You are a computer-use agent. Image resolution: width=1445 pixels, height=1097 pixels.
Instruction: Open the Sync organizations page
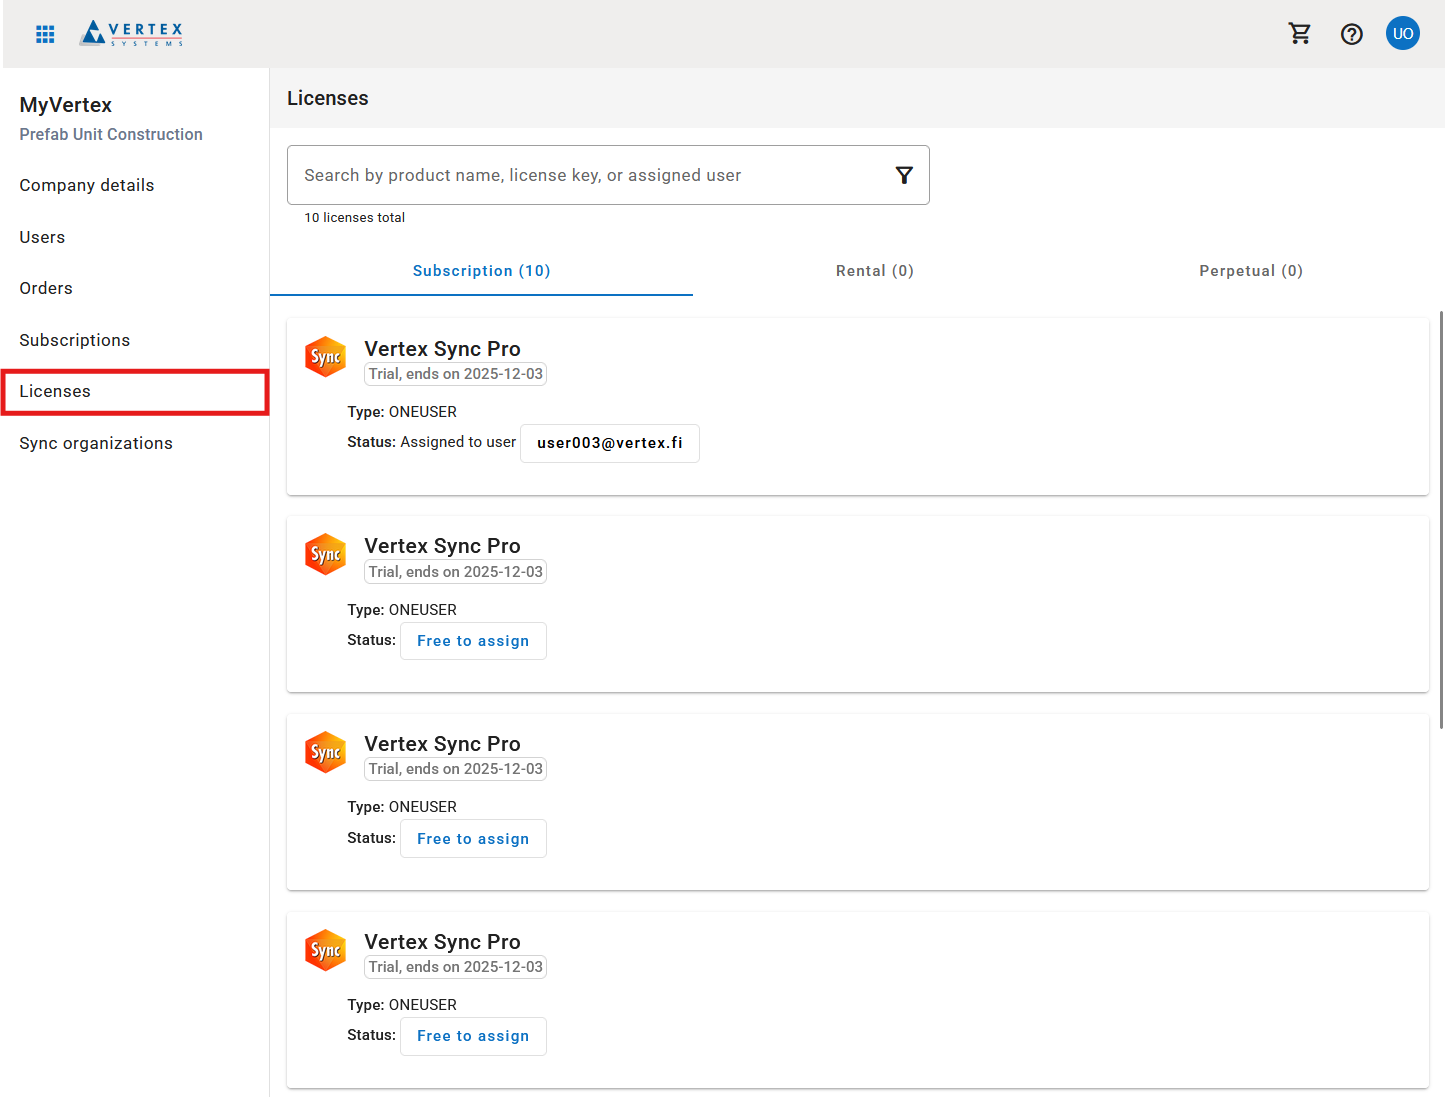[x=96, y=443]
